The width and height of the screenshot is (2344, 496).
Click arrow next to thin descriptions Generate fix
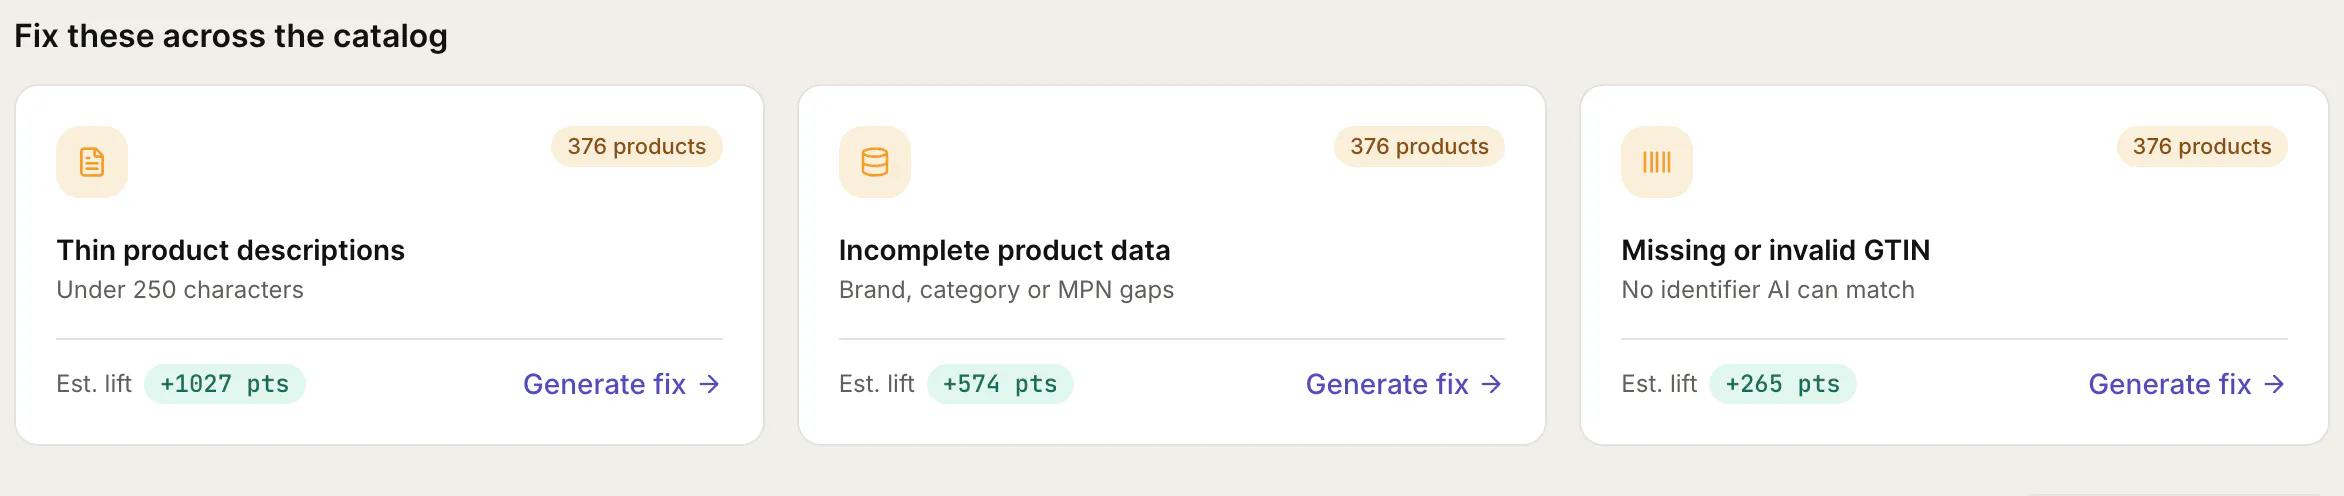pos(709,384)
